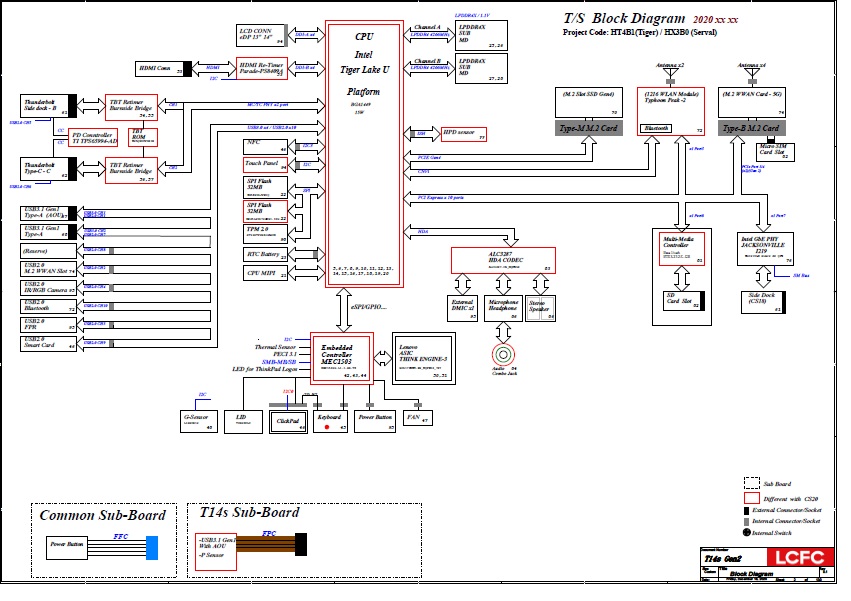Select the CPU MIPI block
851x601 pixels.
[x=265, y=273]
